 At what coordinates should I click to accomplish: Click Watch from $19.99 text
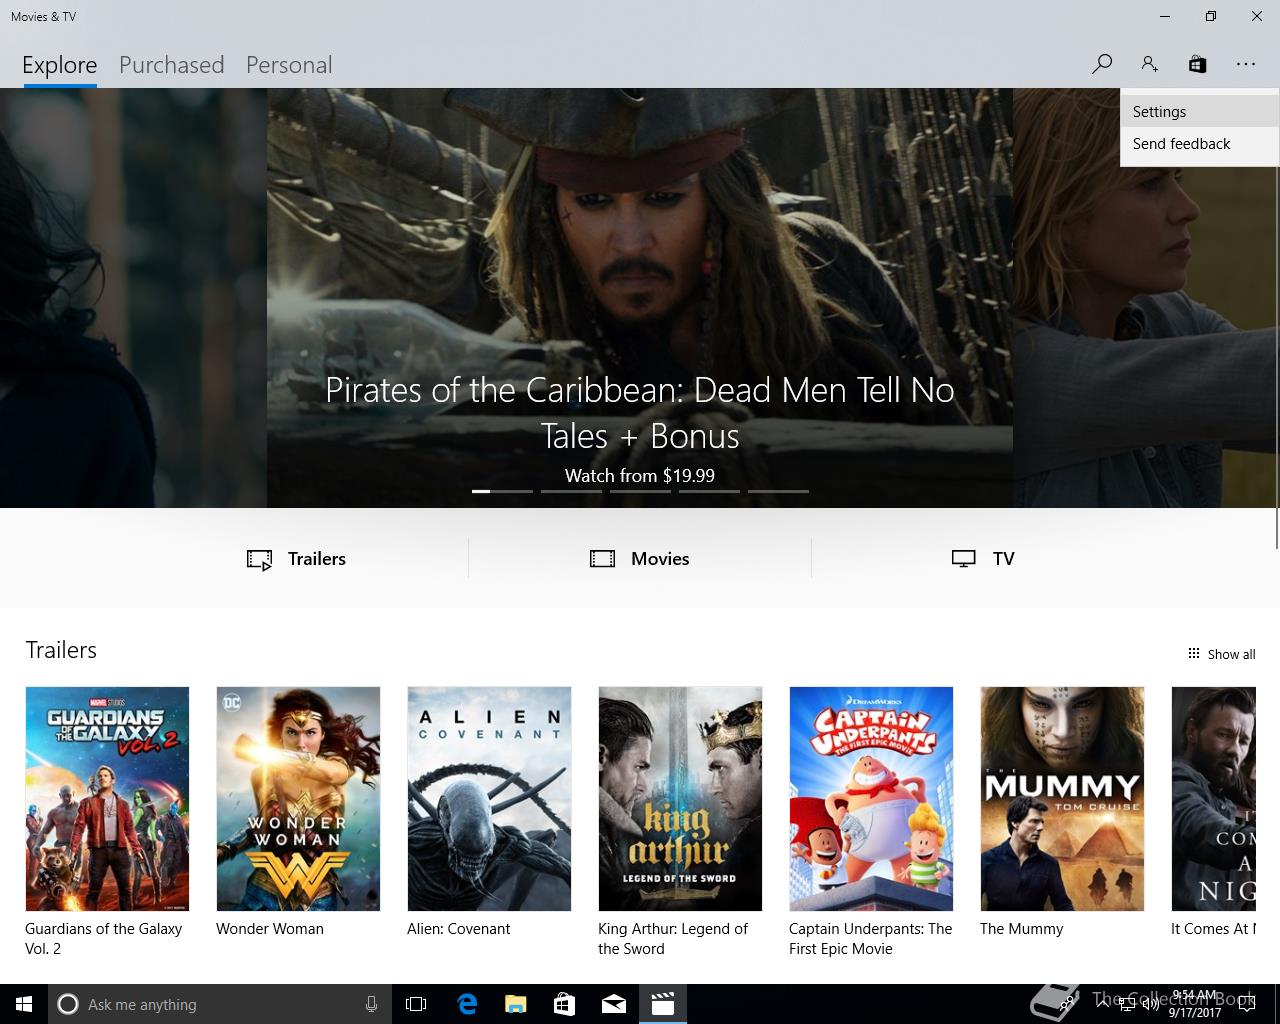[640, 476]
